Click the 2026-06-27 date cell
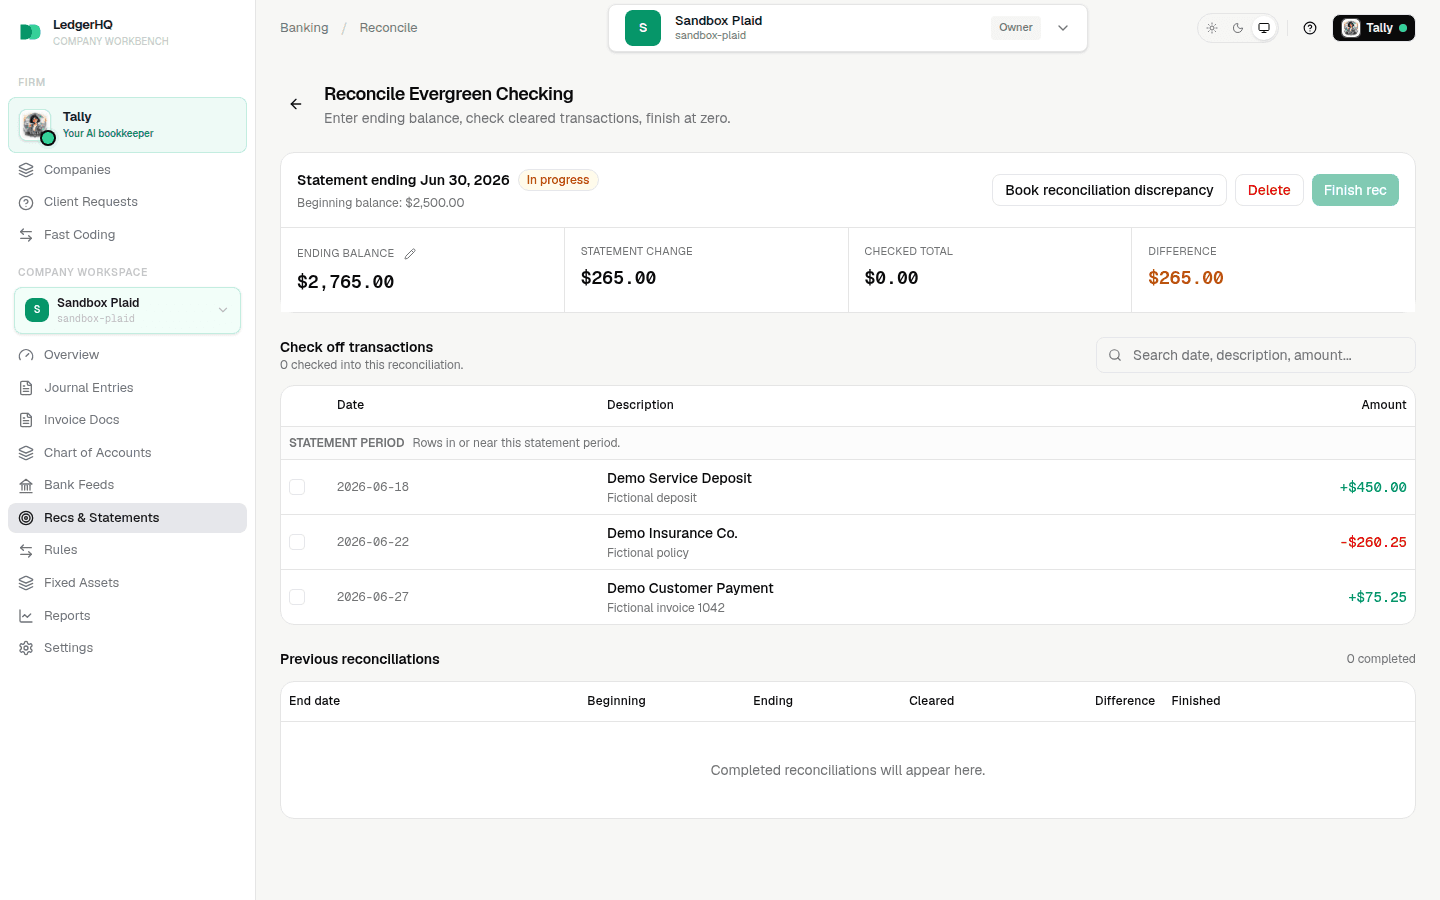The height and width of the screenshot is (900, 1440). 373,597
